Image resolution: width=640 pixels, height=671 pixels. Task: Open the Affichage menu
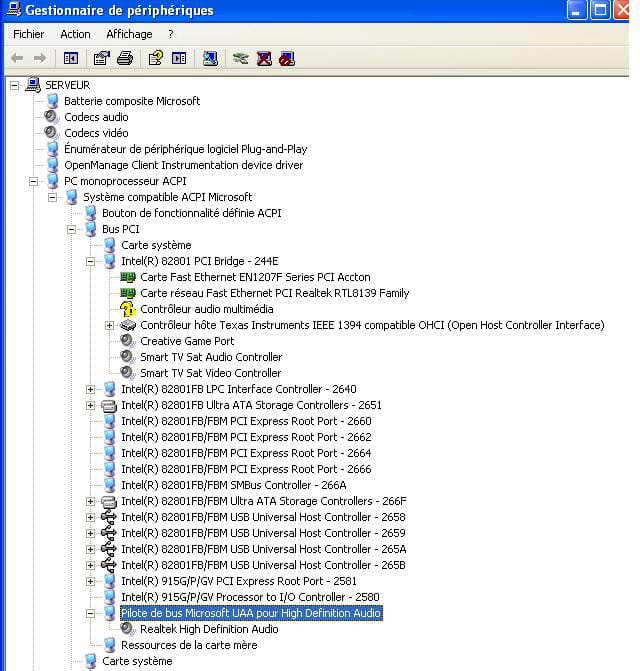[x=129, y=34]
